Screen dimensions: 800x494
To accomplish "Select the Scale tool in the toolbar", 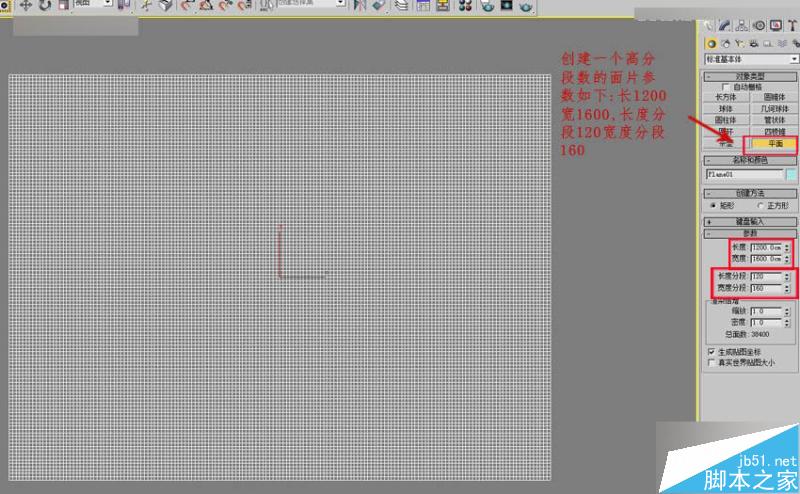I will 63,6.
